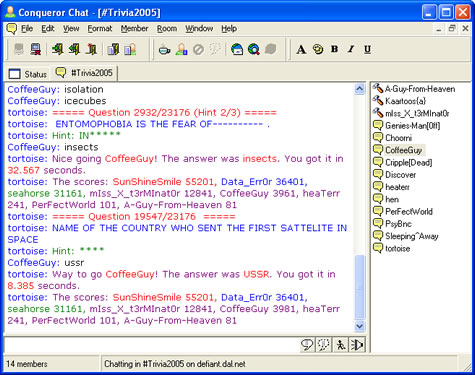Click the 'CoffeeGuy: ussr' chat line
Screen dimensions: 475x375
pos(46,263)
